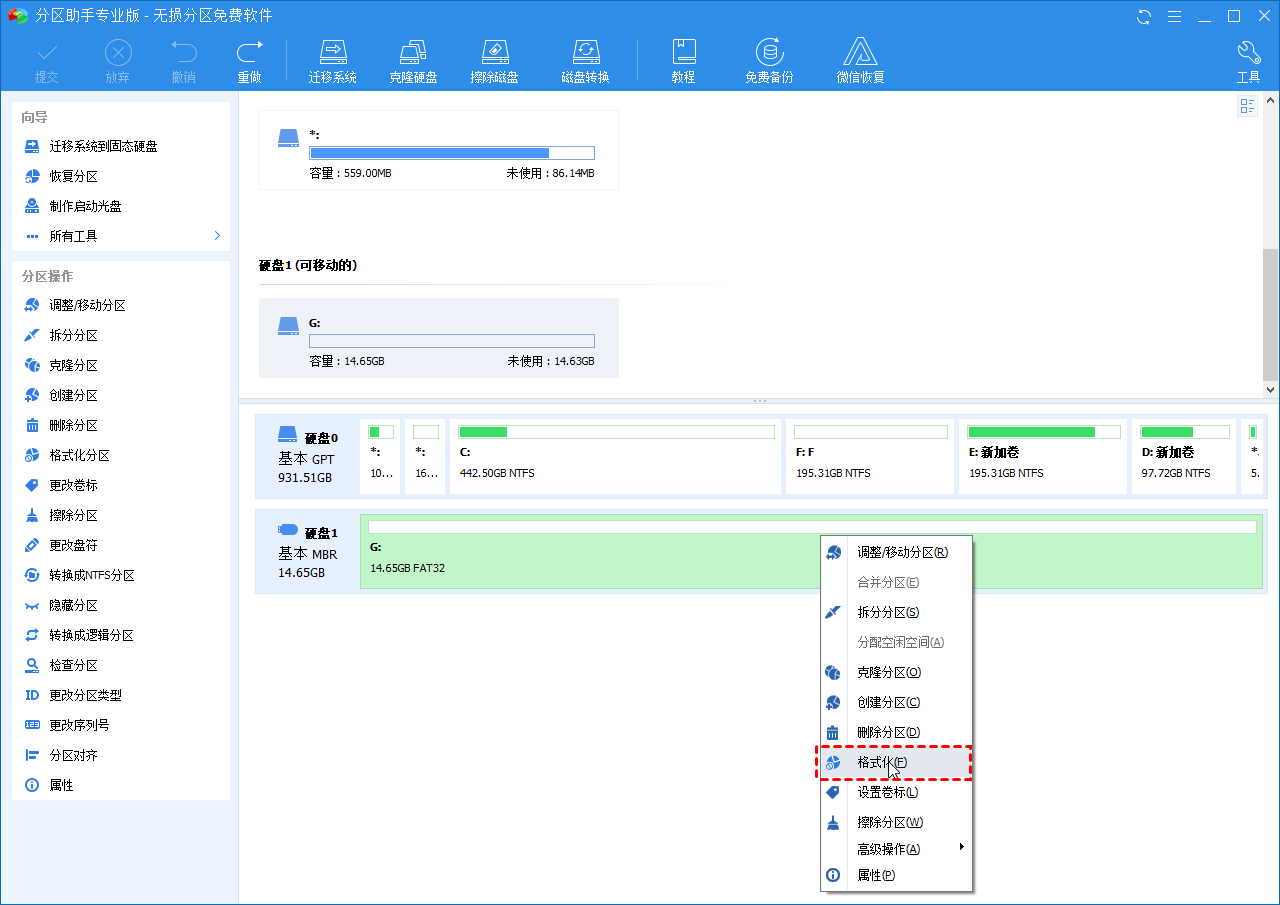Click the refresh icon in title bar

1144,16
